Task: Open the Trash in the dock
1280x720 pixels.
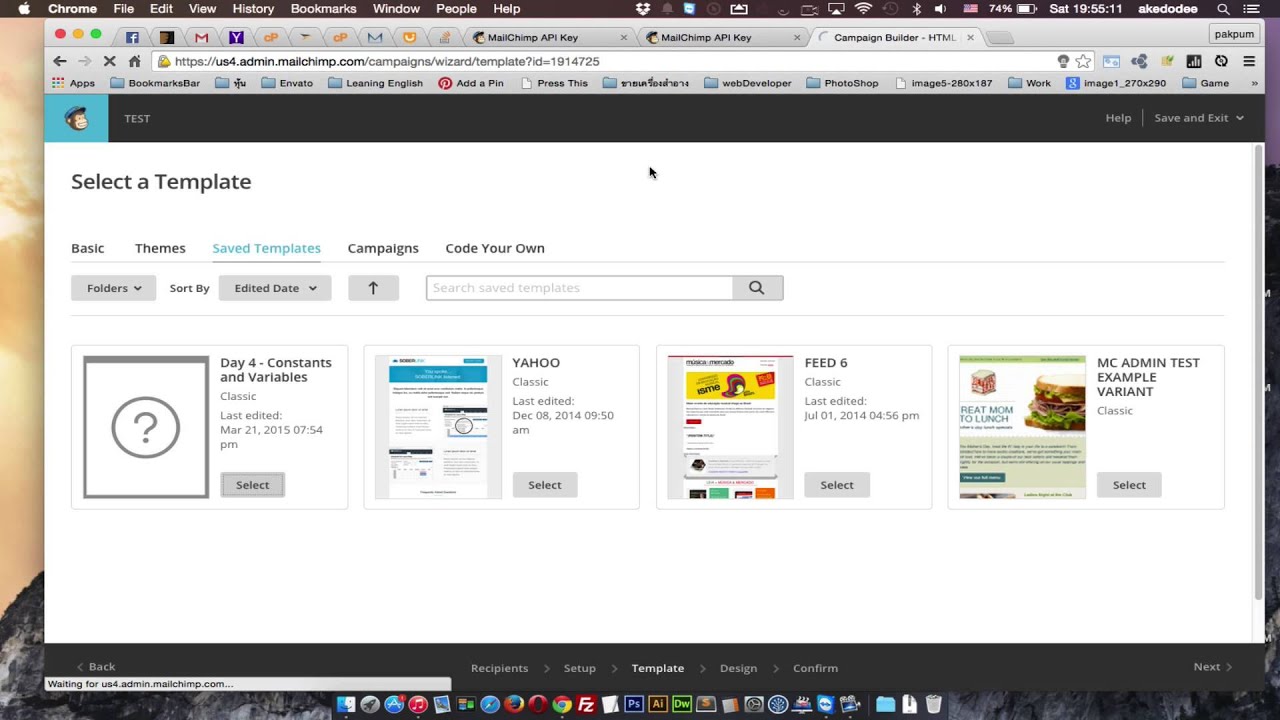Action: coord(933,704)
